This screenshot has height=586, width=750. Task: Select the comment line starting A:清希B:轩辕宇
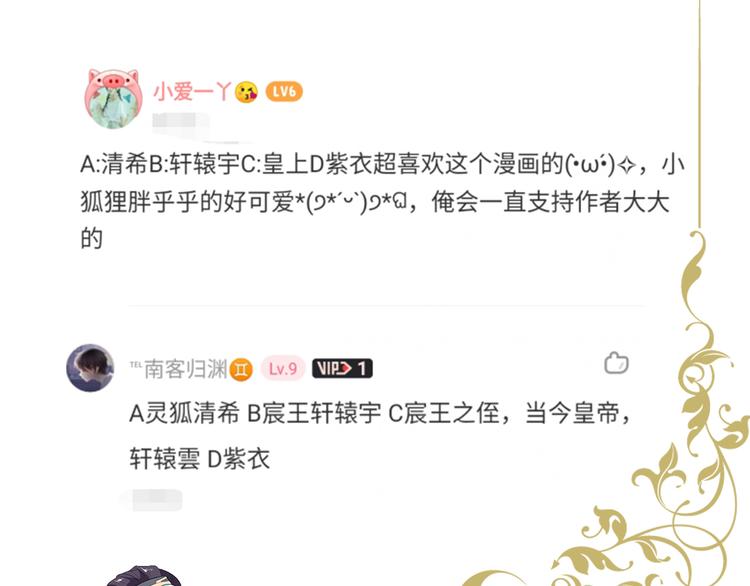383,164
